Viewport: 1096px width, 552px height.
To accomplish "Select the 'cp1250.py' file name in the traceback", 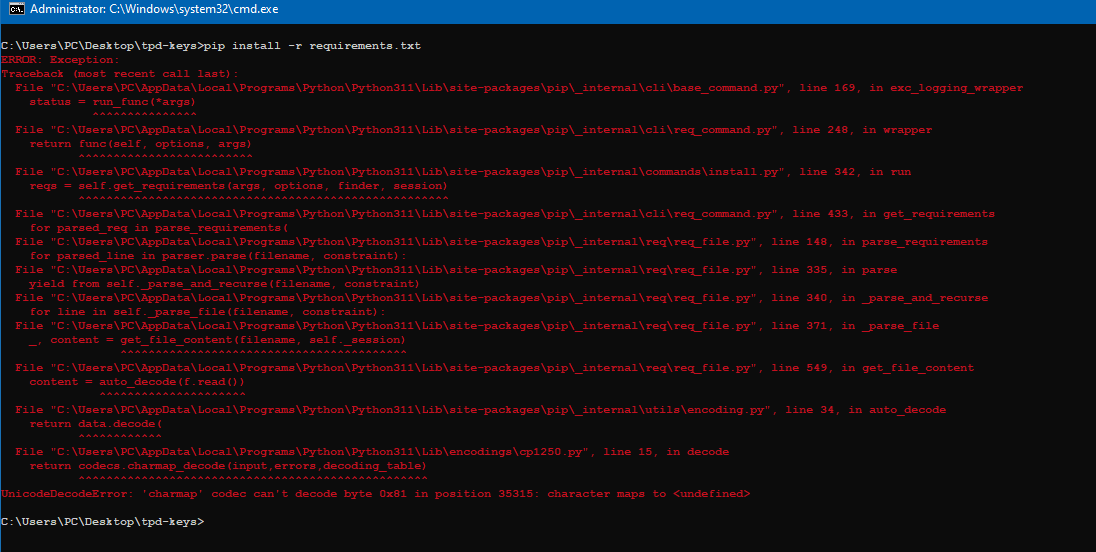I will (550, 451).
